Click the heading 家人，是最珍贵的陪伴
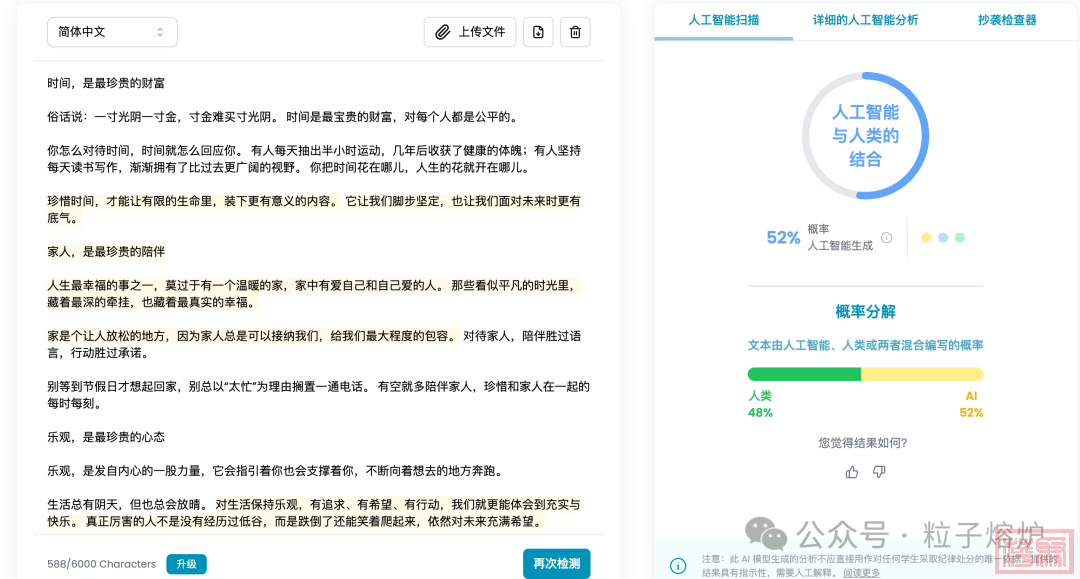1080x579 pixels. click(x=106, y=252)
